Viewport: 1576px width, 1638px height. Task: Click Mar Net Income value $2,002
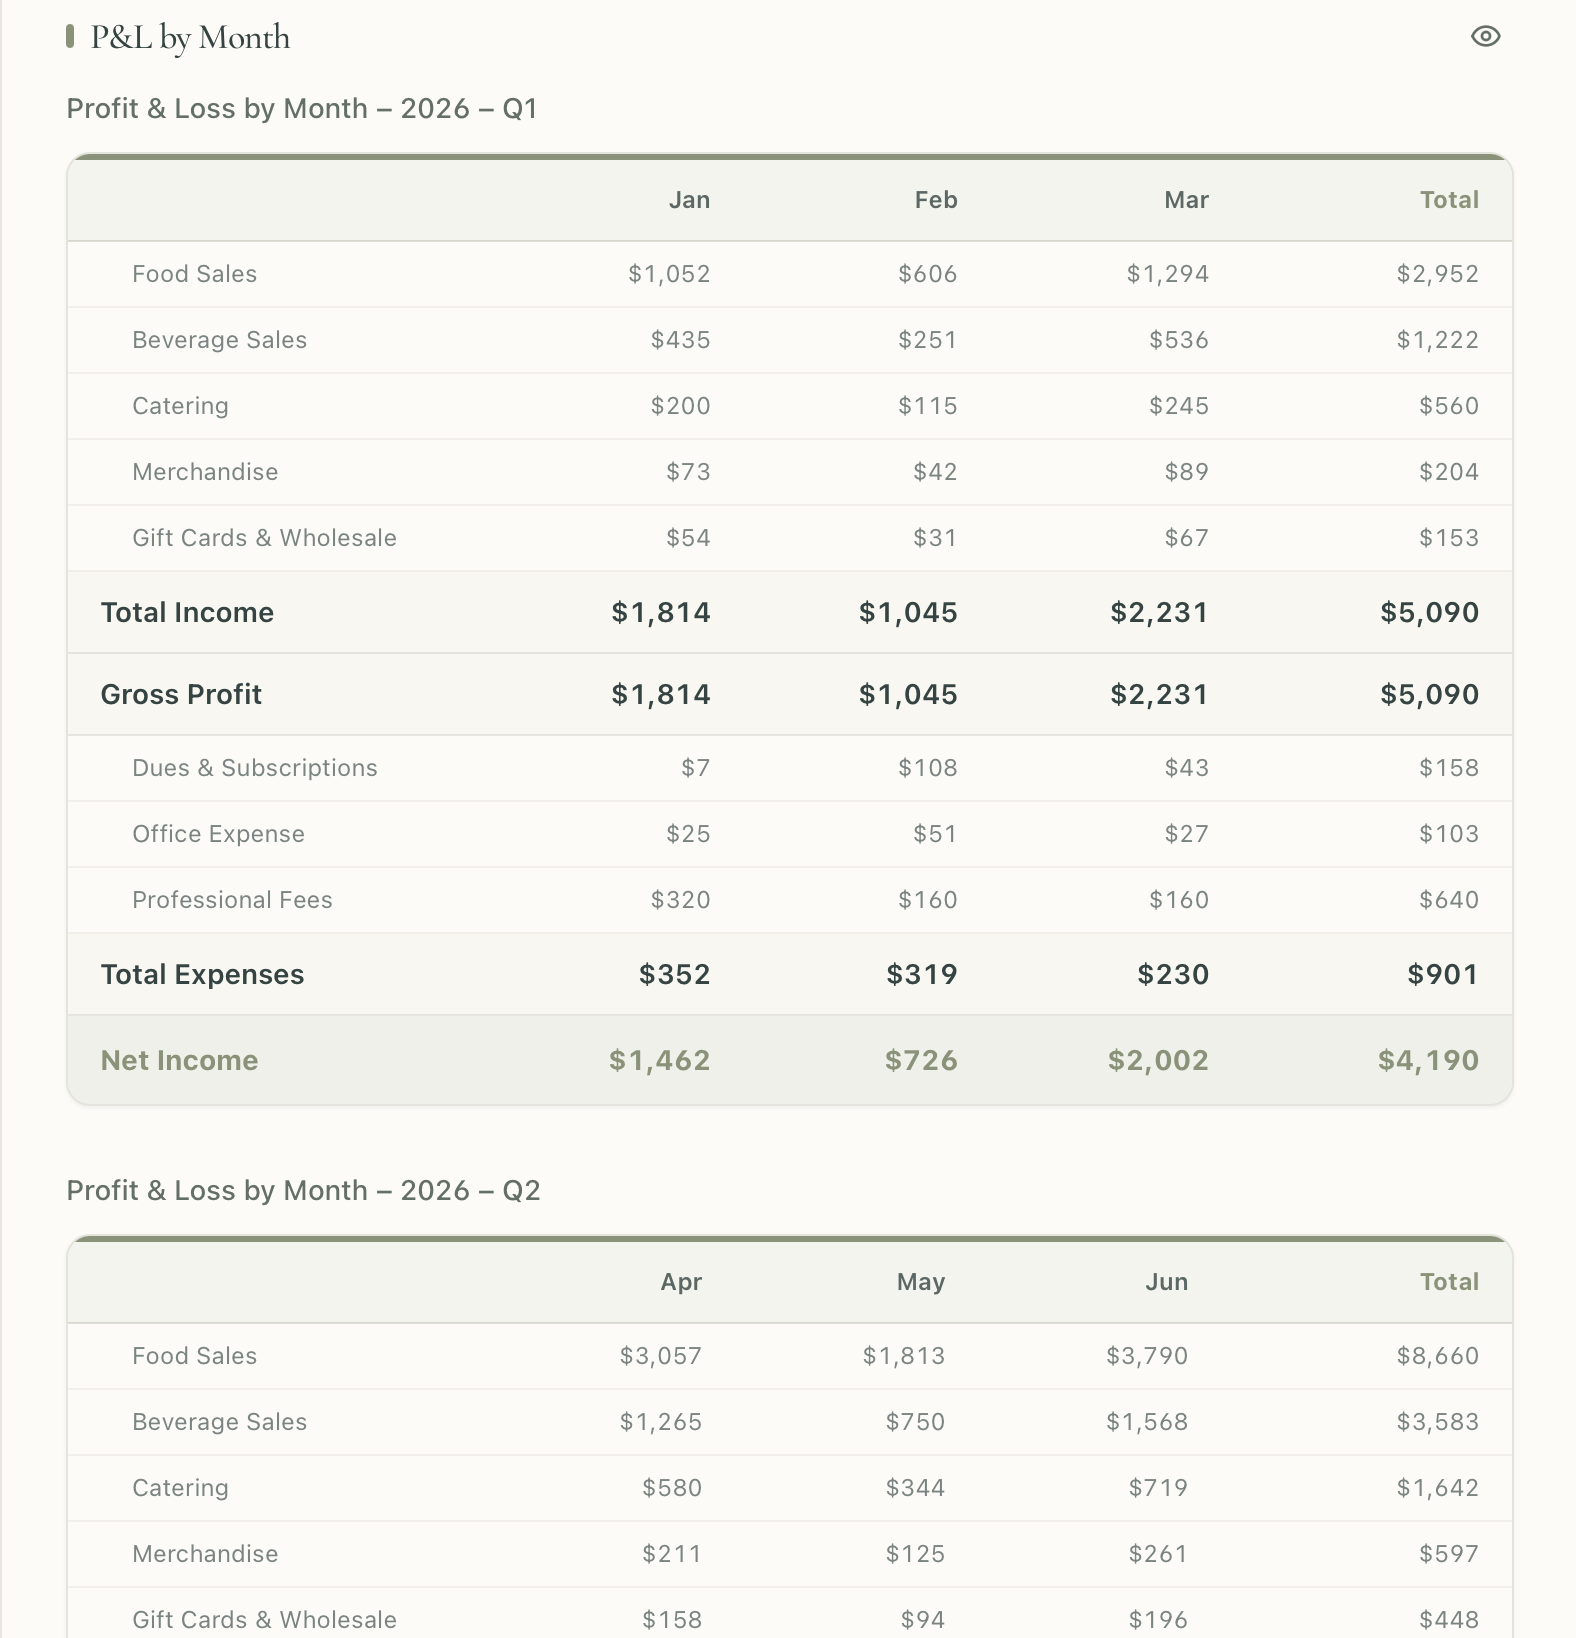click(1158, 1060)
